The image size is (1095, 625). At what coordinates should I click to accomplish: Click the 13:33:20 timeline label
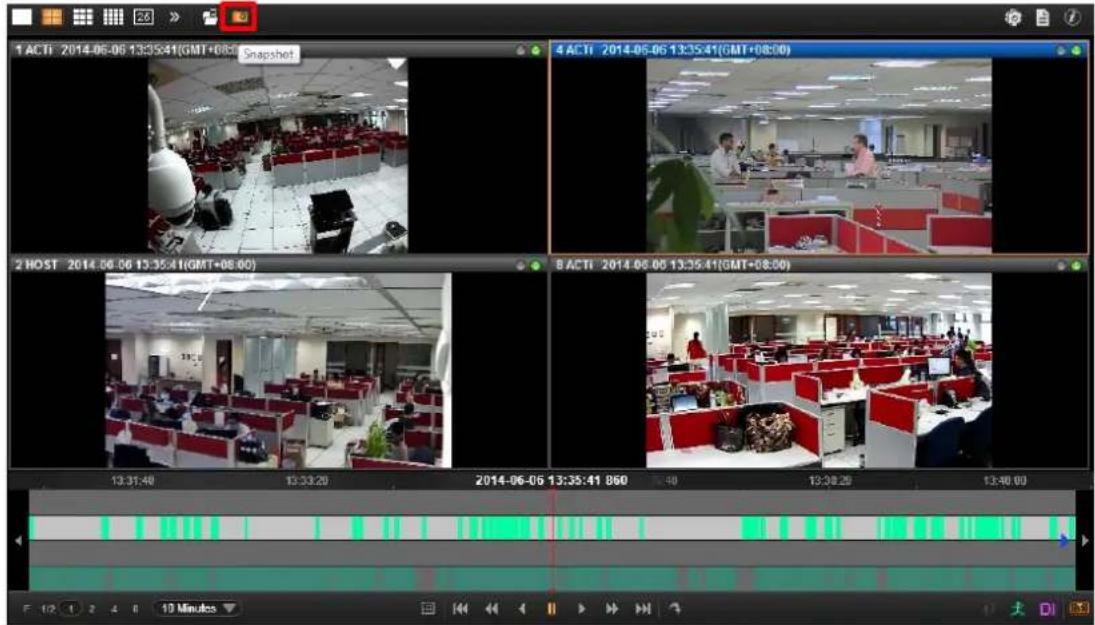click(x=307, y=480)
